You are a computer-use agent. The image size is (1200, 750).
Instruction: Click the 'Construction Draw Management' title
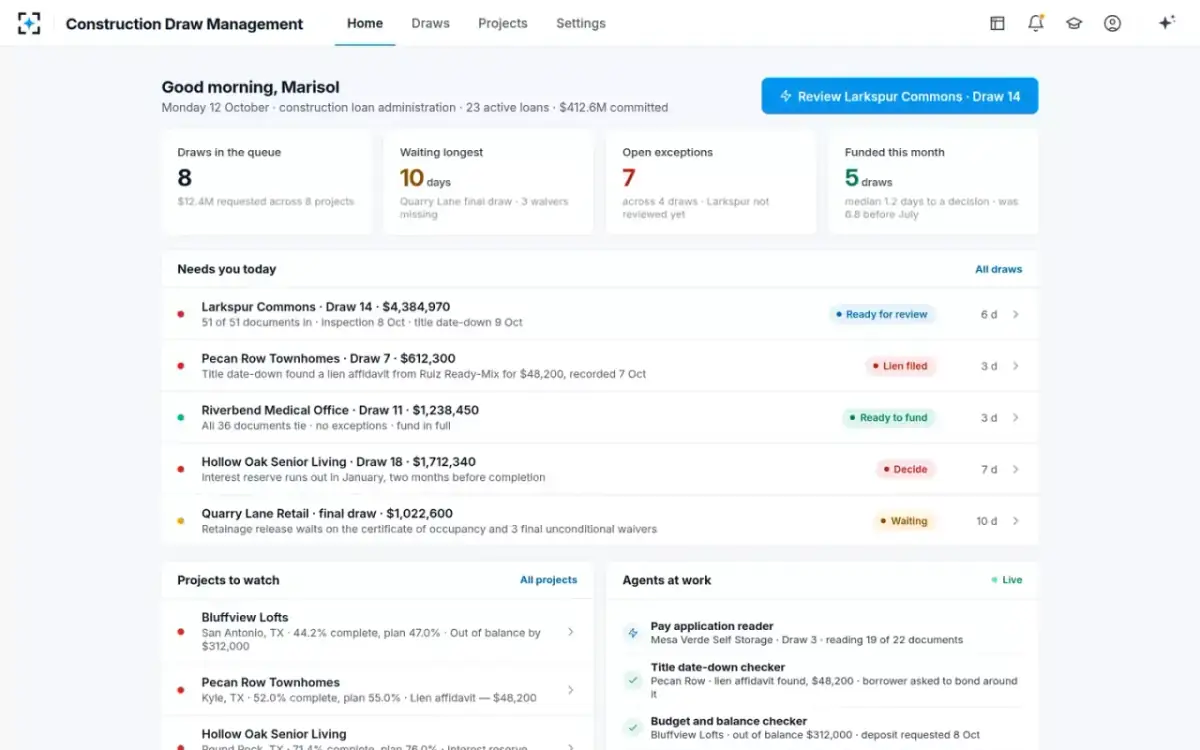click(184, 24)
